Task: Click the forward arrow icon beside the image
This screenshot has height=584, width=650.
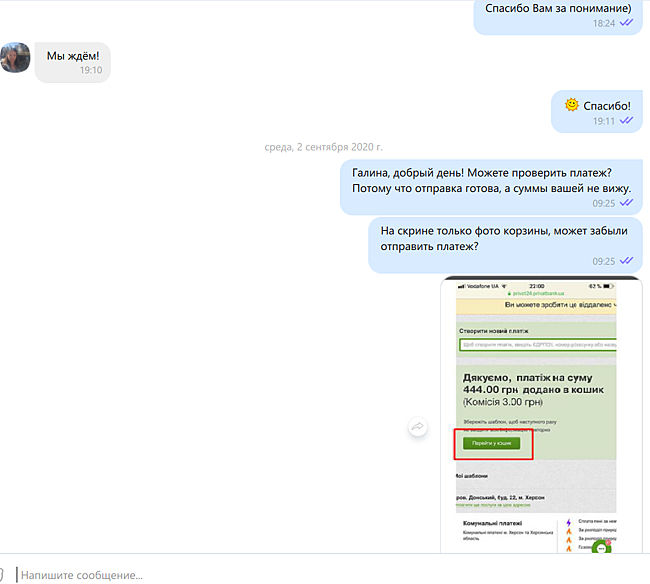Action: [x=418, y=427]
